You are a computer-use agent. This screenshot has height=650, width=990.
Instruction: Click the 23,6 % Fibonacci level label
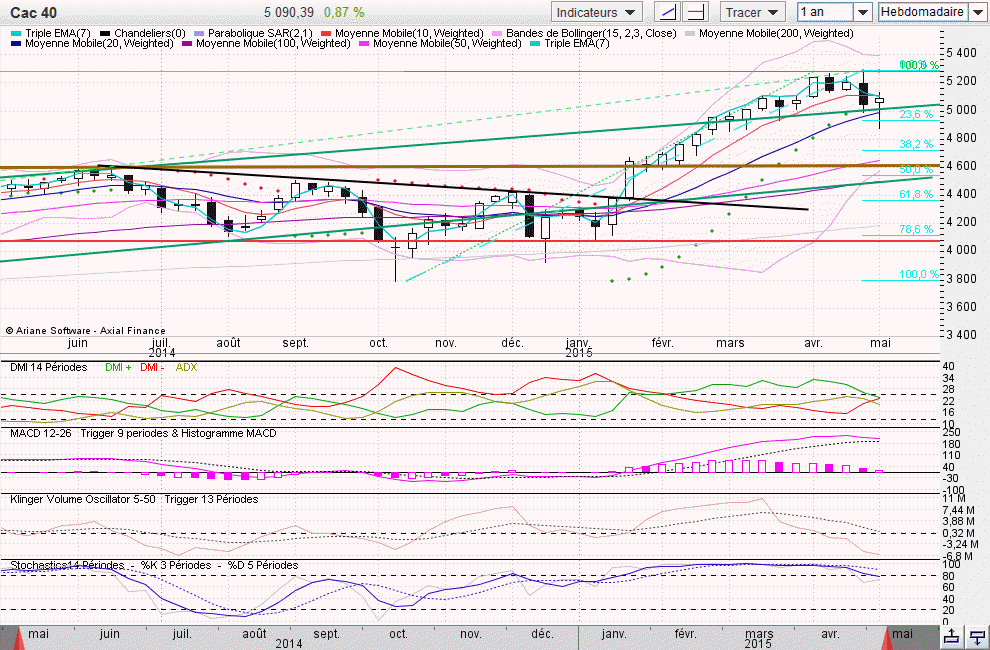point(915,114)
